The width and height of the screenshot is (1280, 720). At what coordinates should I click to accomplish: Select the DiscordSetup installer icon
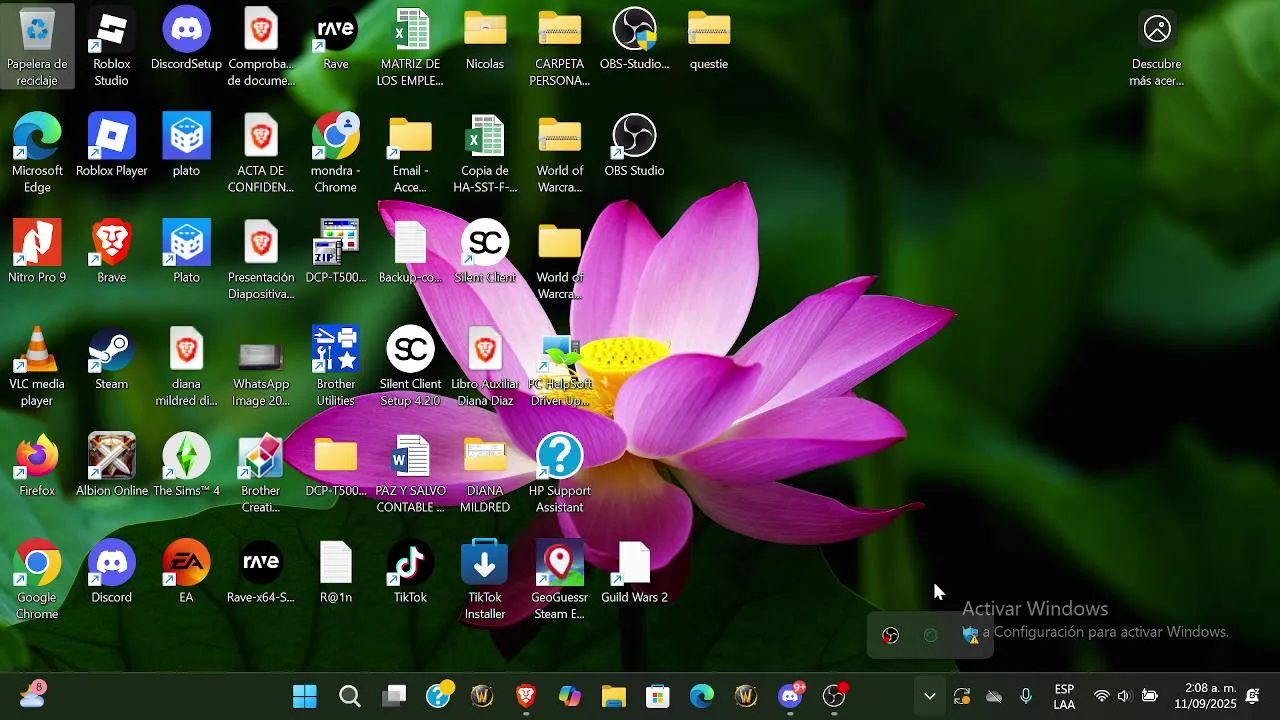tap(186, 40)
